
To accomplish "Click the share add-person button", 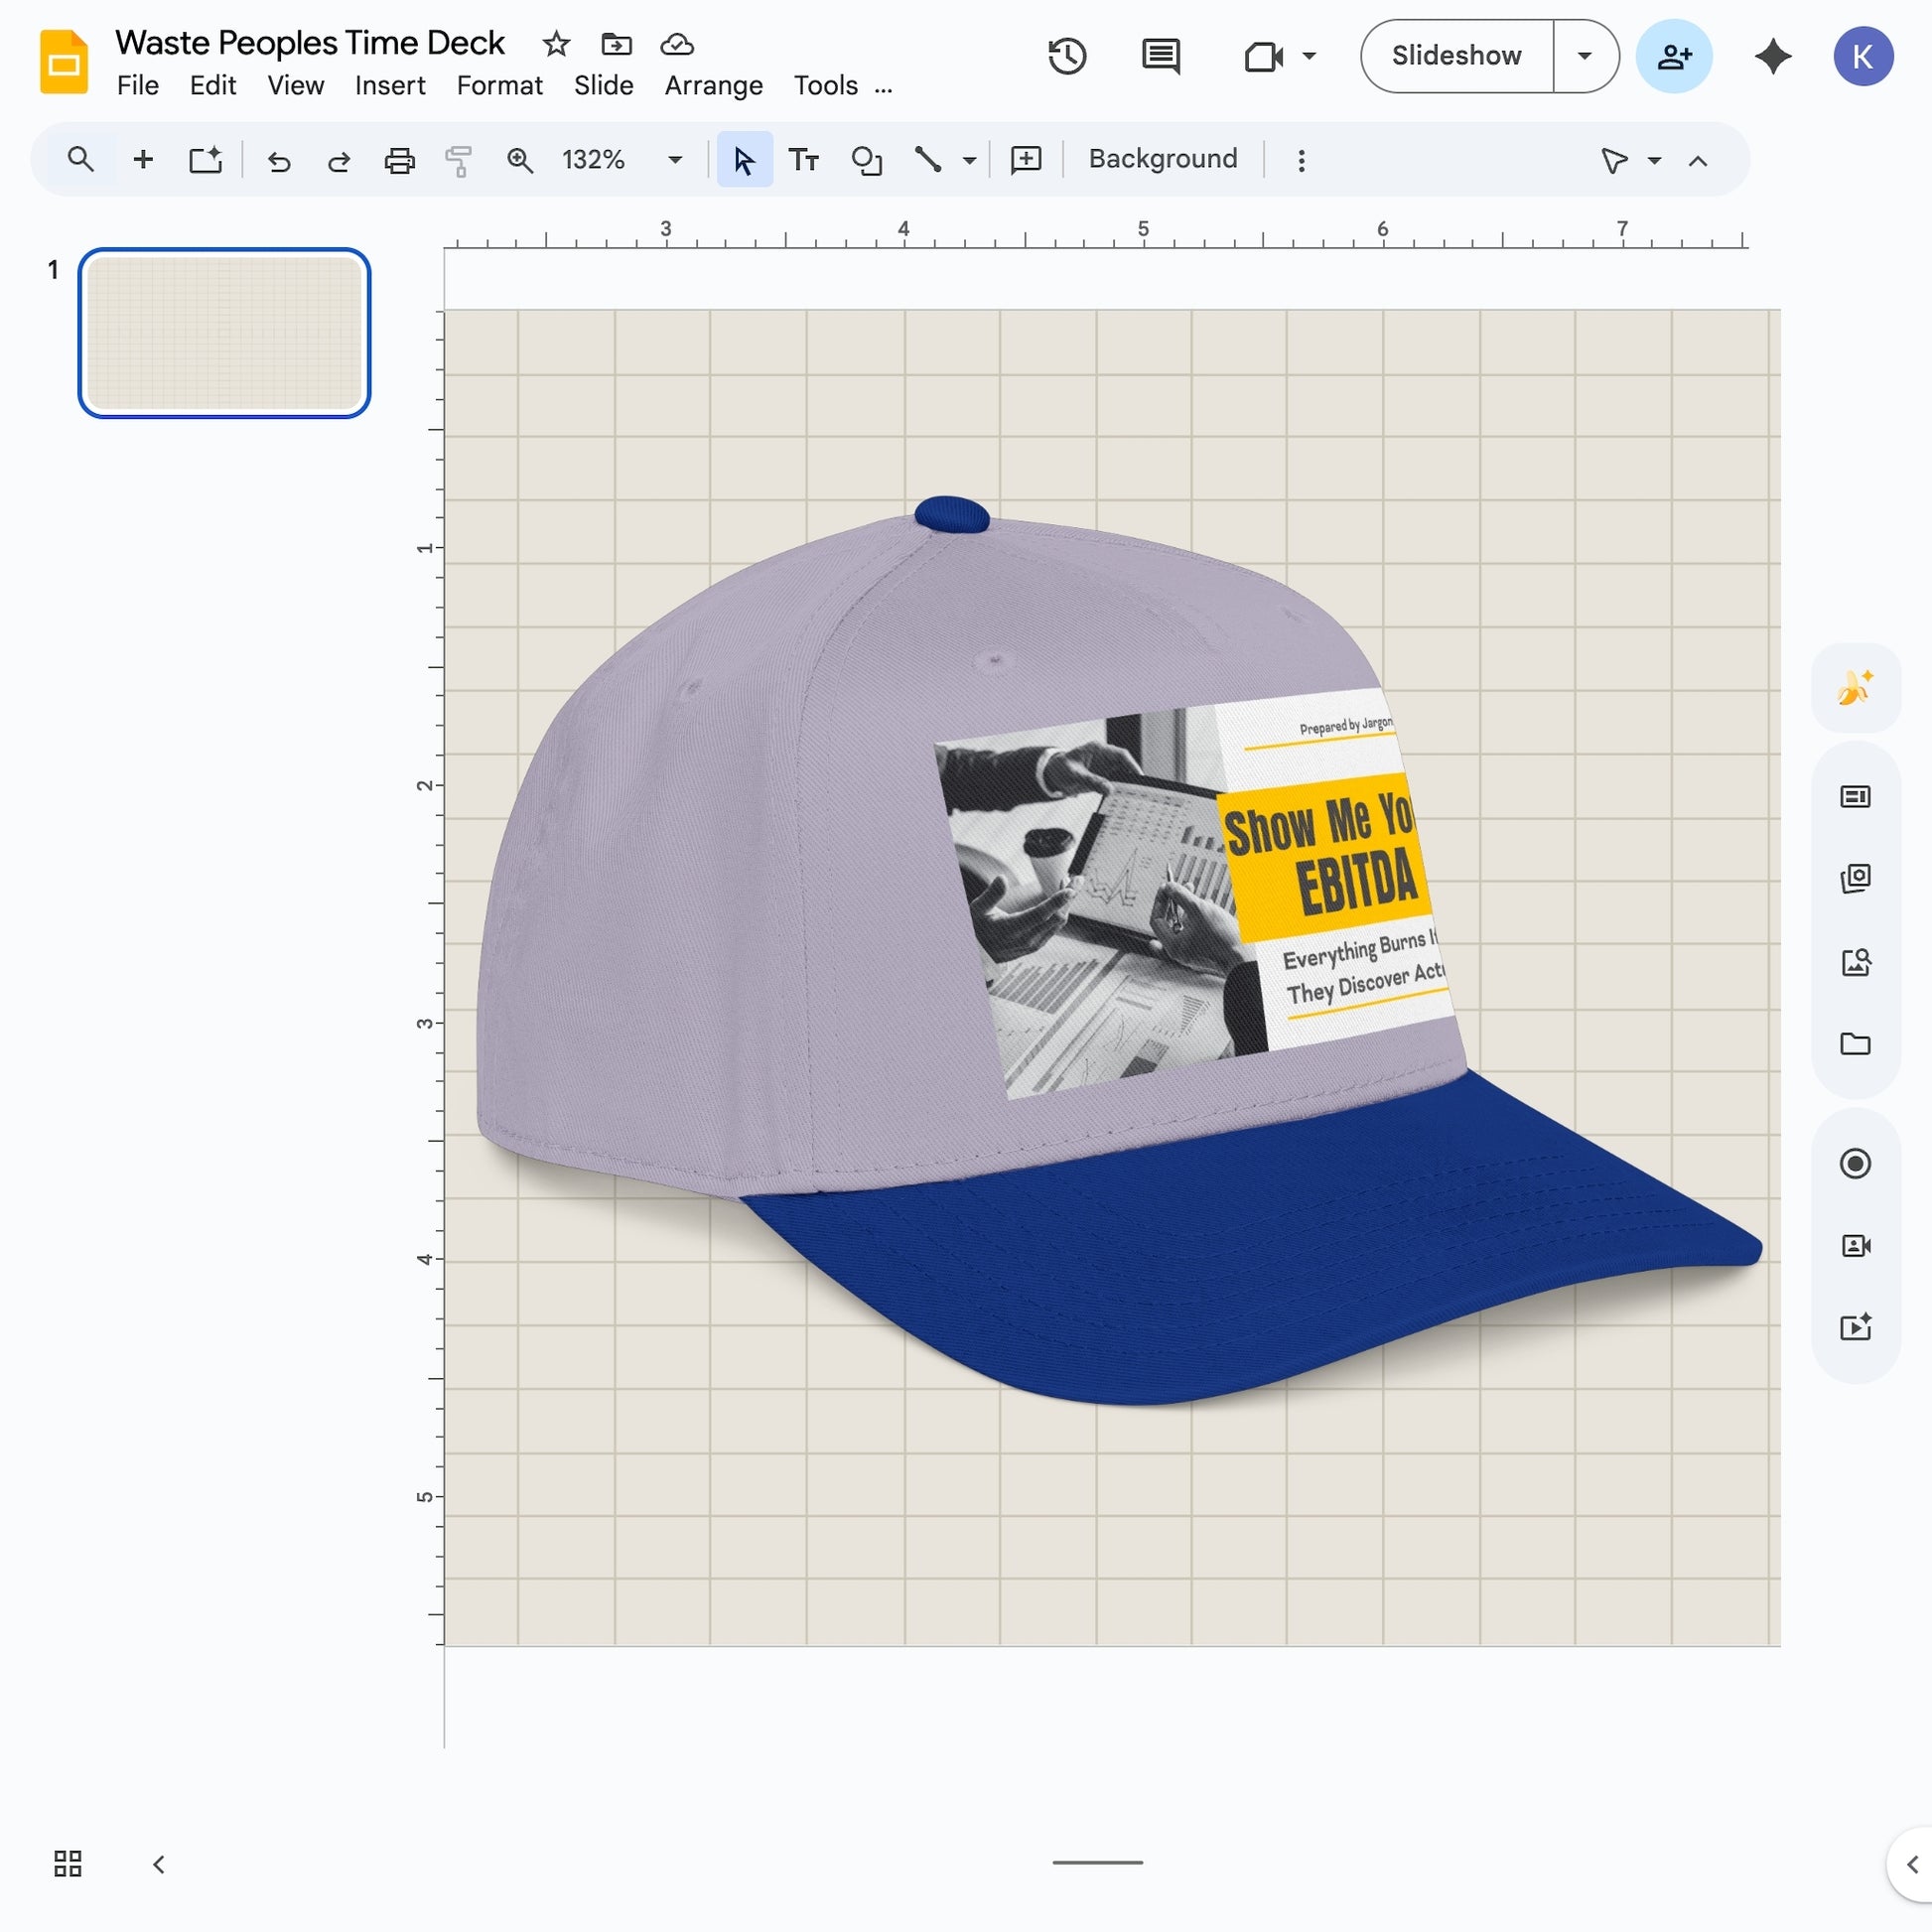I will click(x=1674, y=56).
